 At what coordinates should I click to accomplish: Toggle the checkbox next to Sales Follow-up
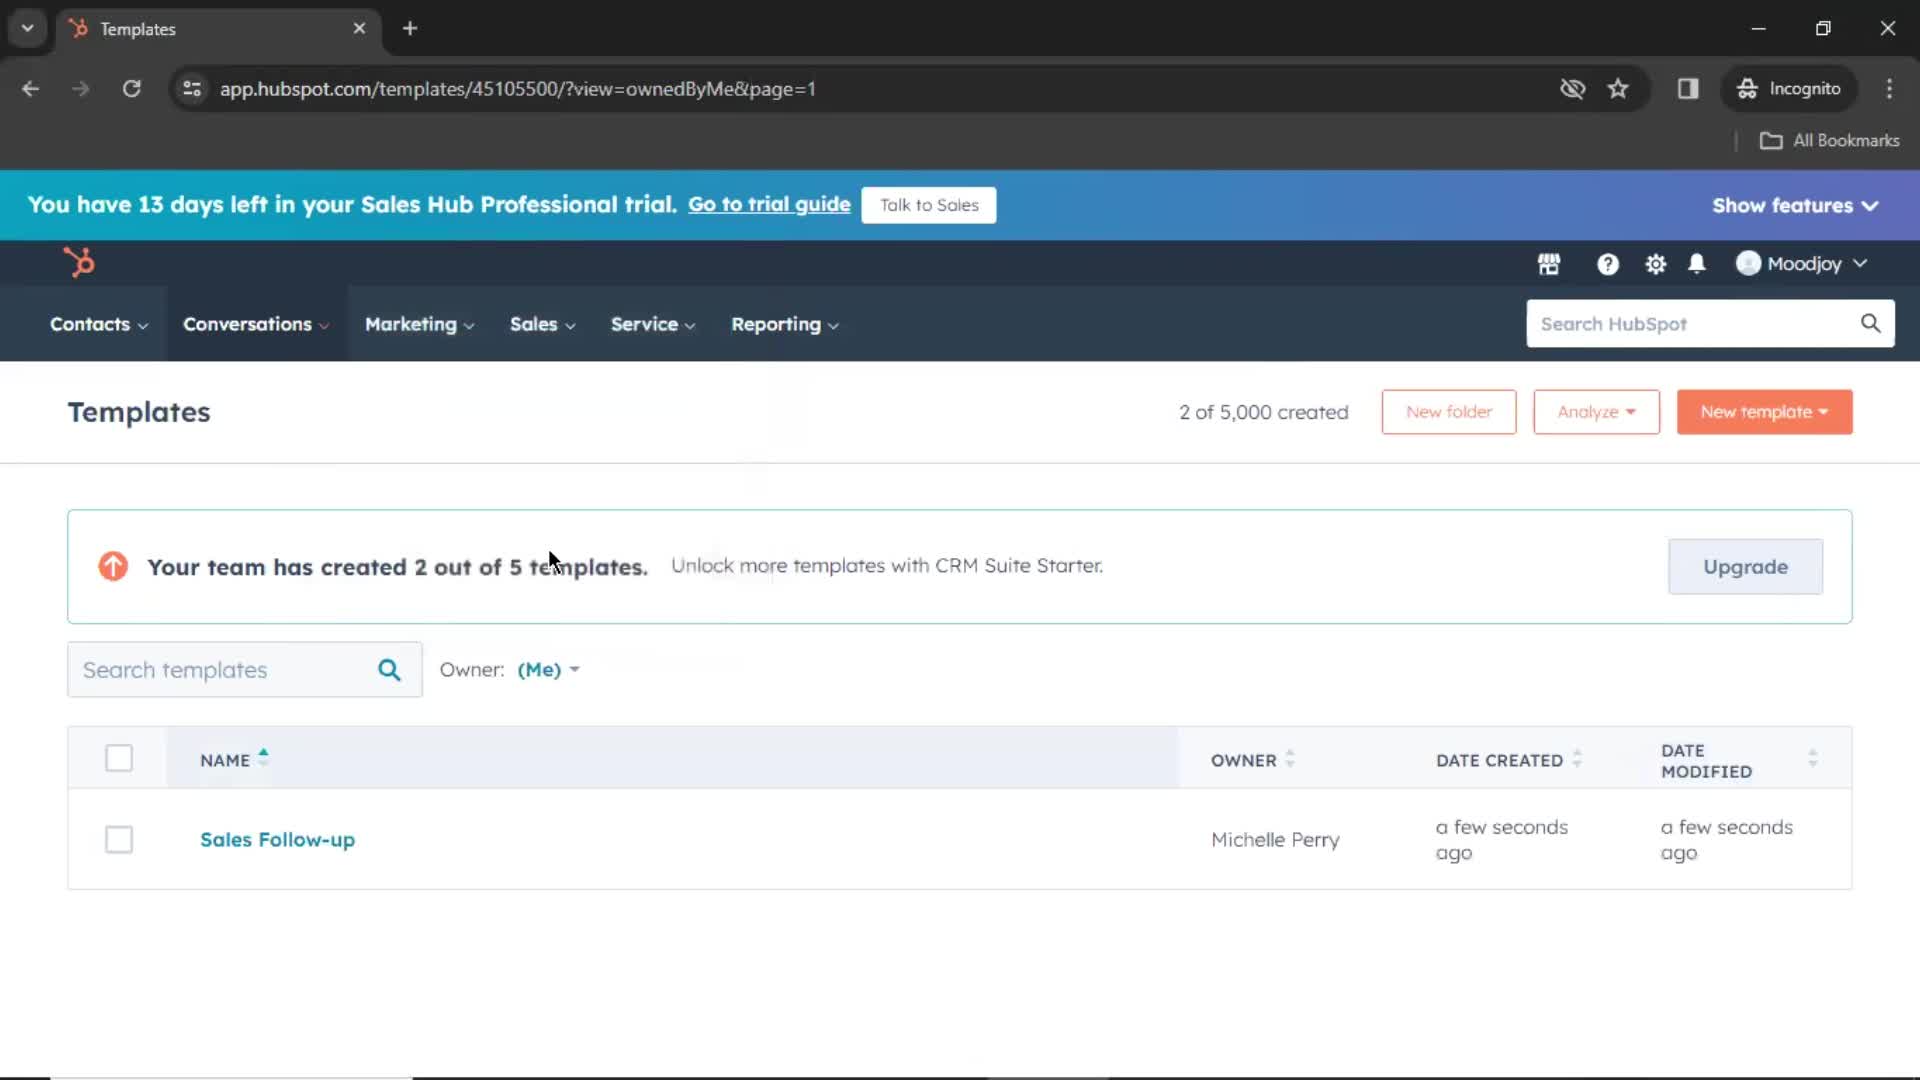(117, 839)
